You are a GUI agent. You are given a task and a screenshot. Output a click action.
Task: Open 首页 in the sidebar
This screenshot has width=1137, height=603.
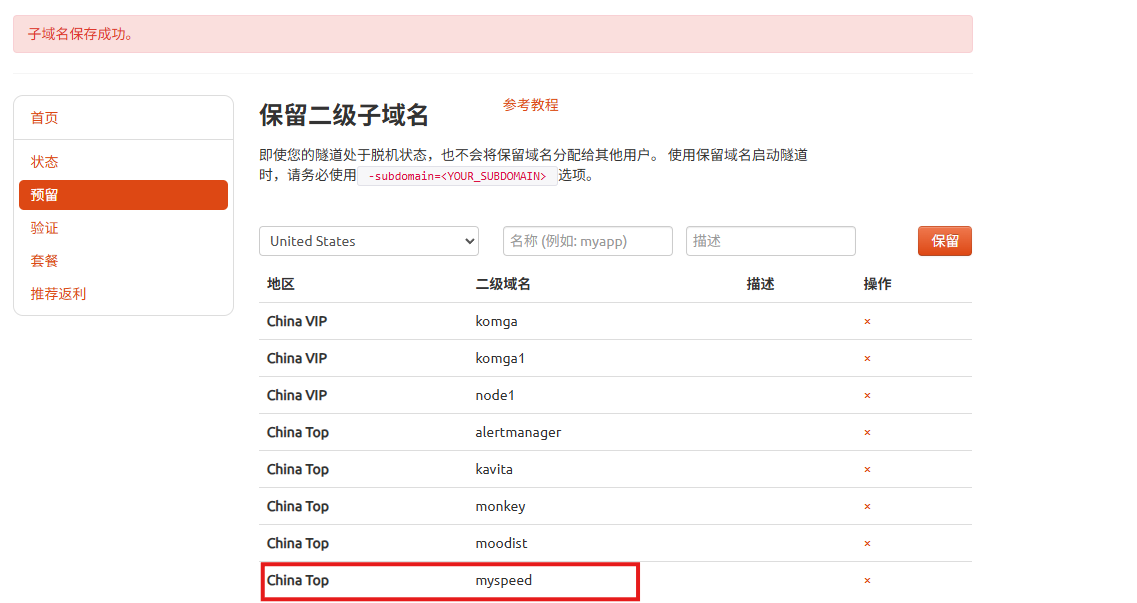(44, 118)
